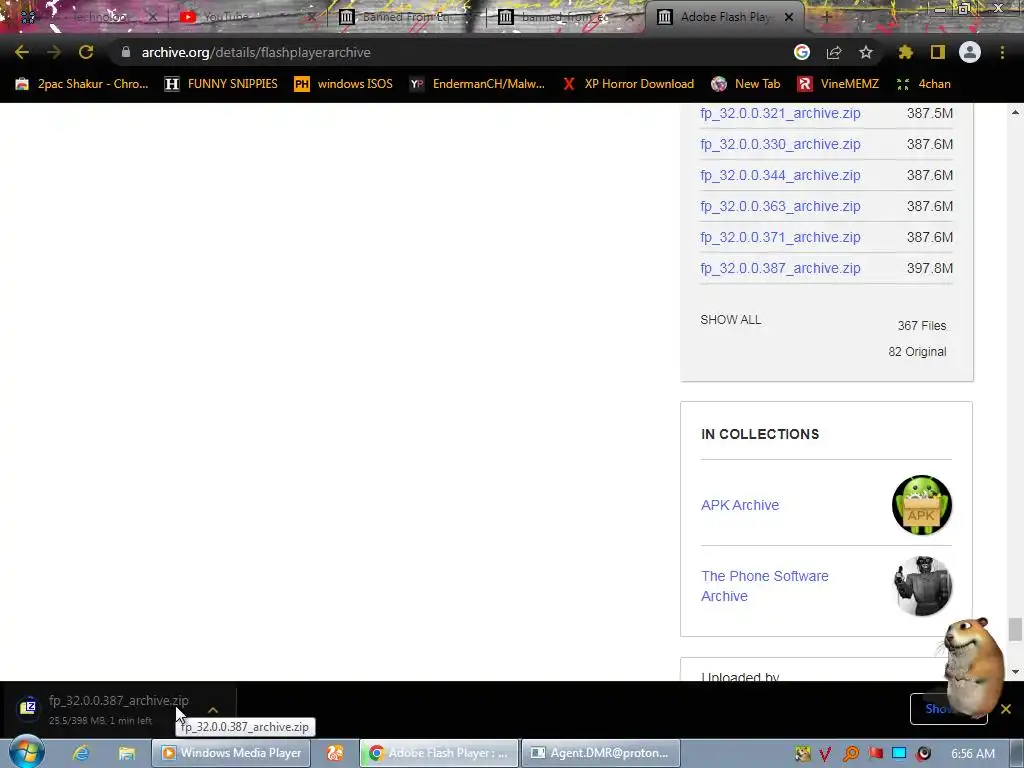Click the 6:56 AM clock
This screenshot has height=768, width=1024.
972,754
